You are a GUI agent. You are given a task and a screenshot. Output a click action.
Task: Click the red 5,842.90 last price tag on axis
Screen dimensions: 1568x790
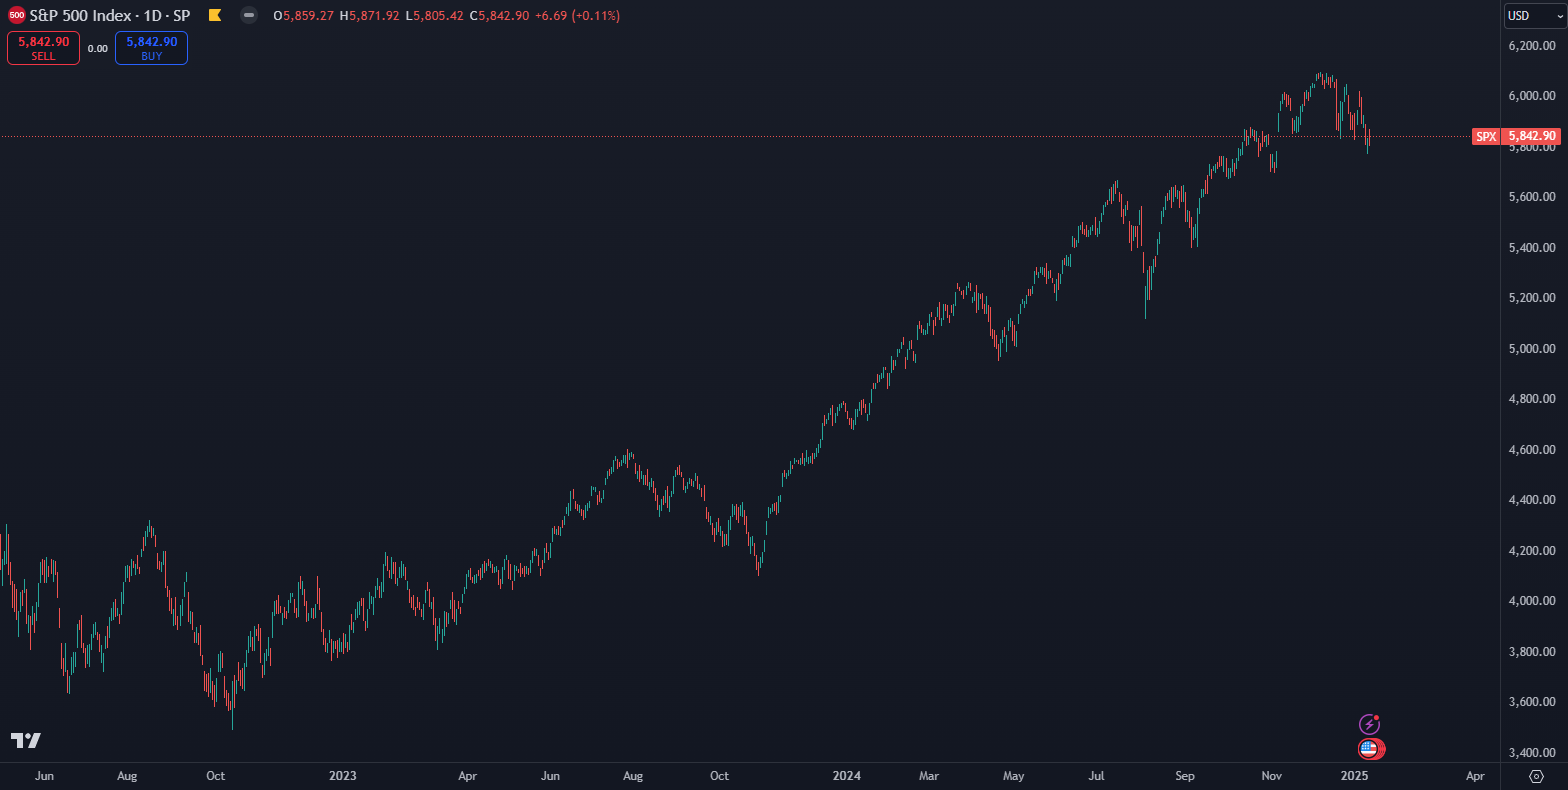(1531, 136)
